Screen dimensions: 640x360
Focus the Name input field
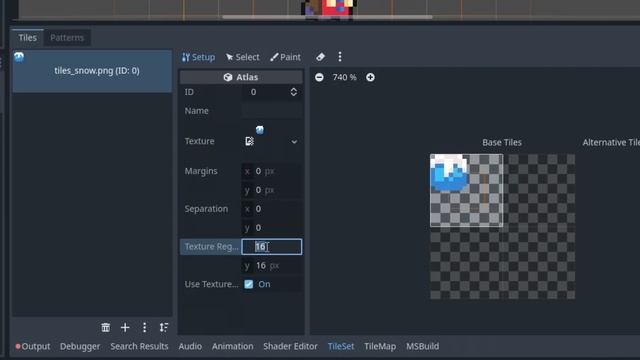coord(272,111)
